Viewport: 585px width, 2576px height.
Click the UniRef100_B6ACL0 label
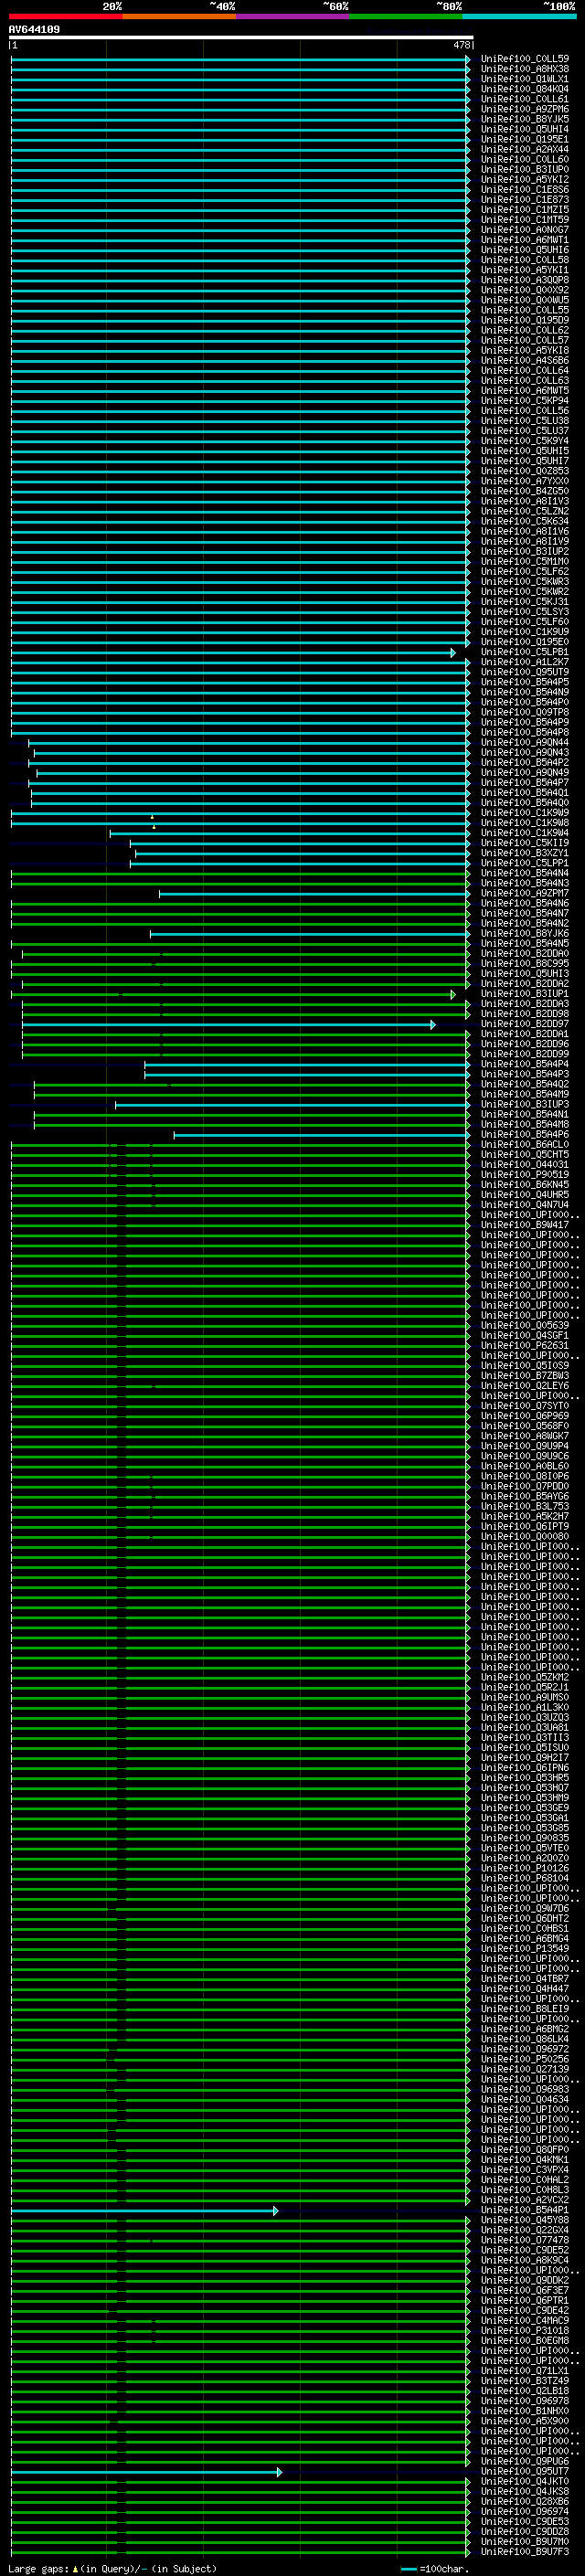coord(525,1144)
